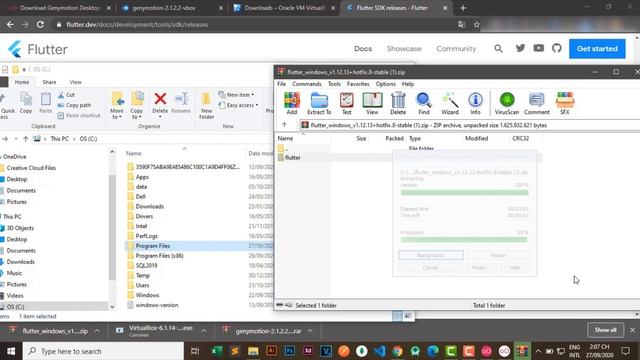Open Visual Studio Code from the taskbar

(379, 351)
